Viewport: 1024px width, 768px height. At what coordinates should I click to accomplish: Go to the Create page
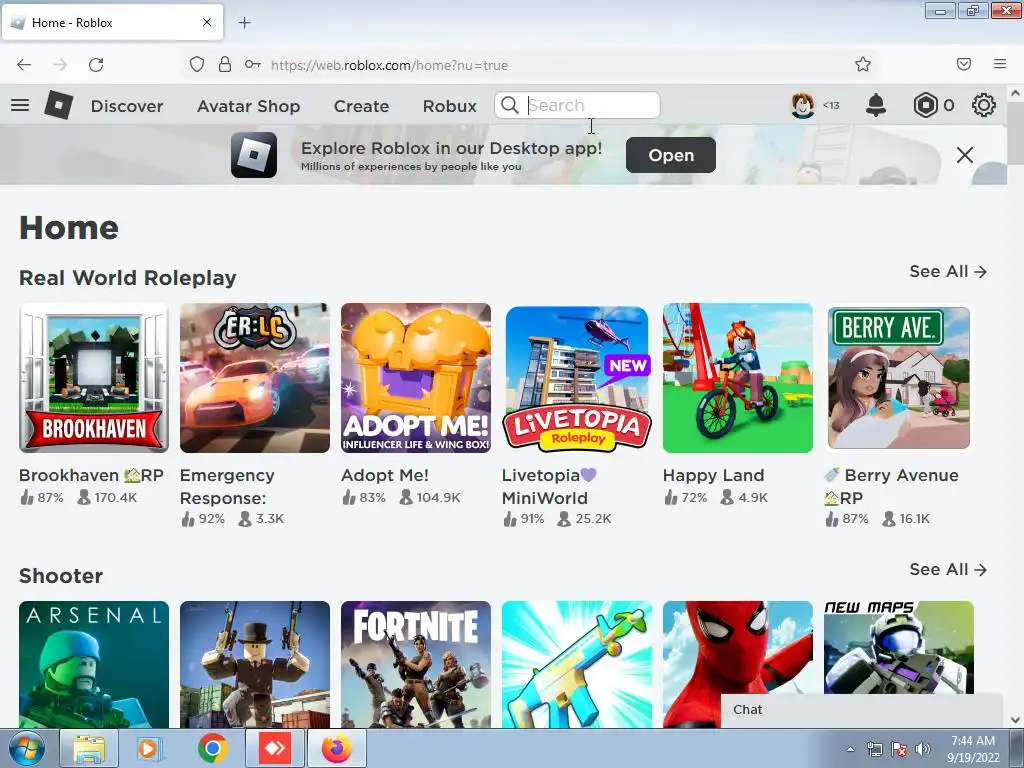pos(361,106)
